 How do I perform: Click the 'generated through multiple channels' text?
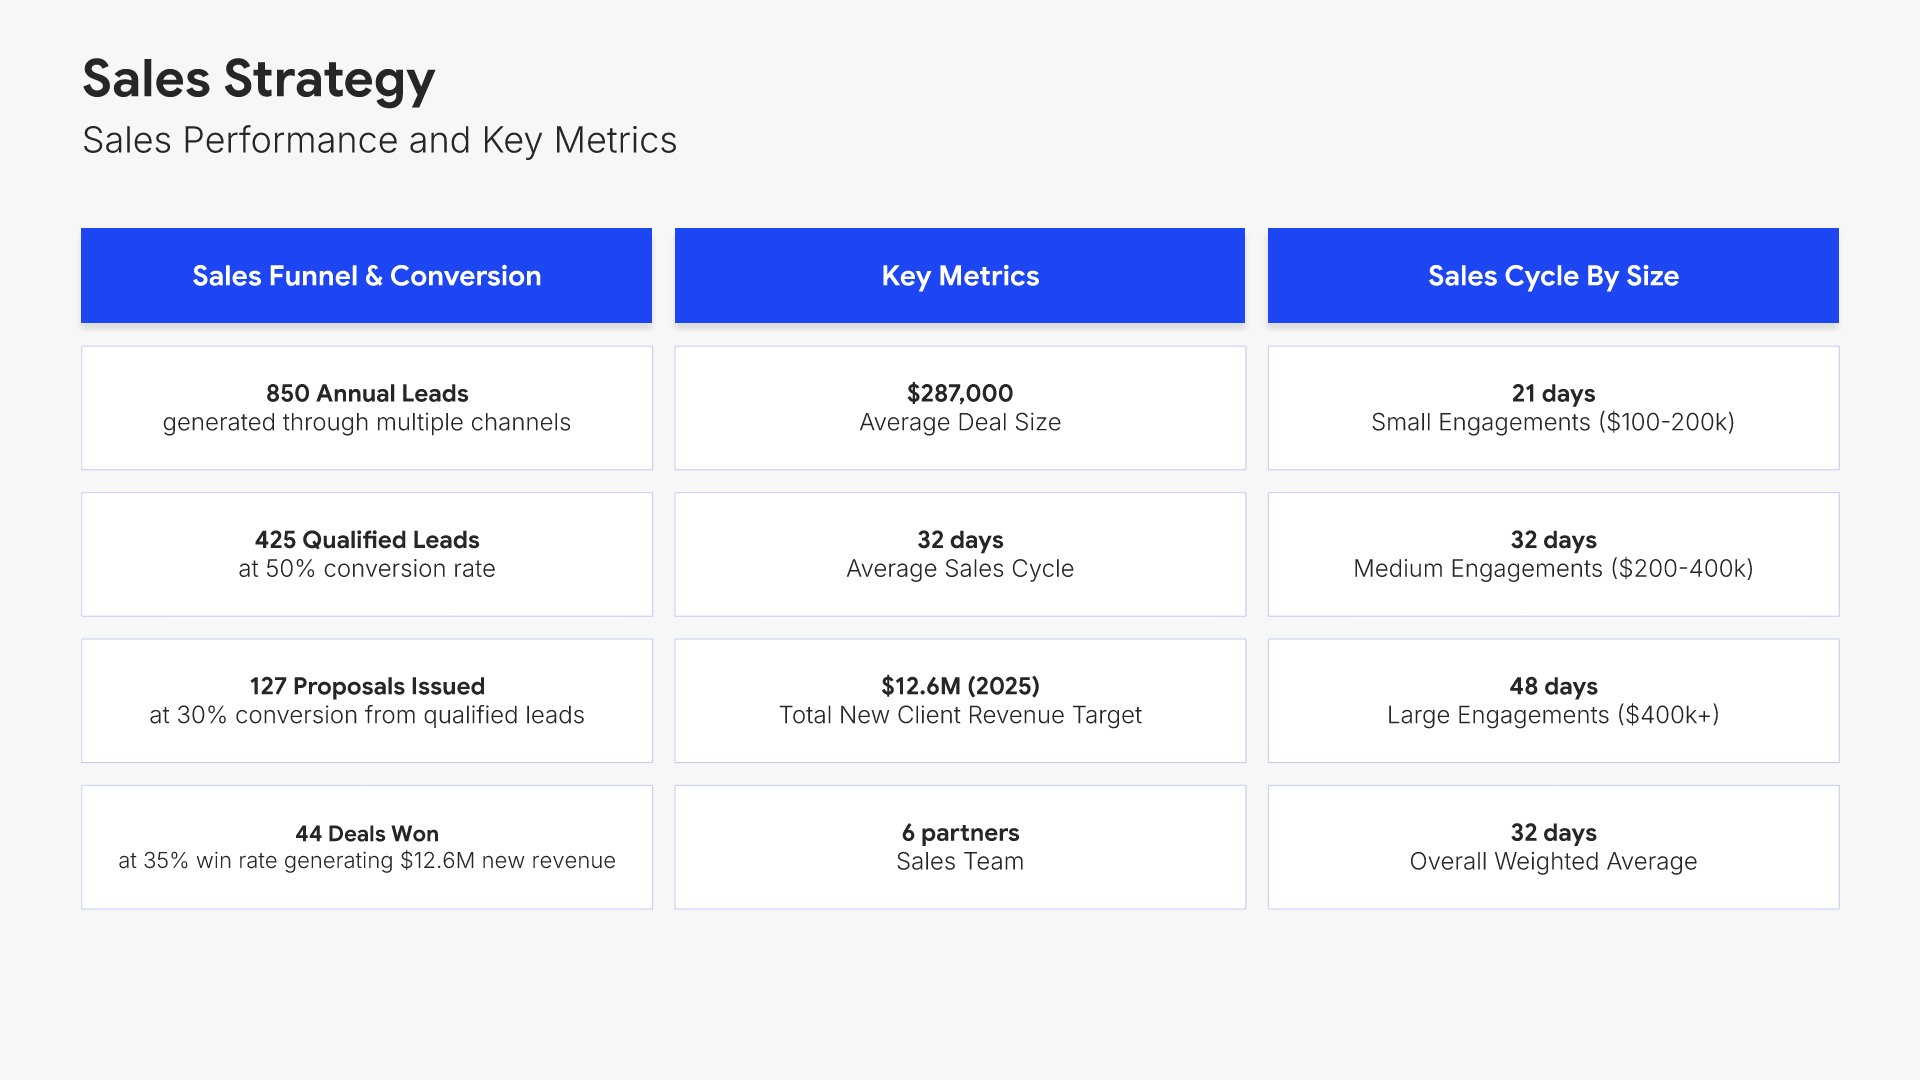366,423
